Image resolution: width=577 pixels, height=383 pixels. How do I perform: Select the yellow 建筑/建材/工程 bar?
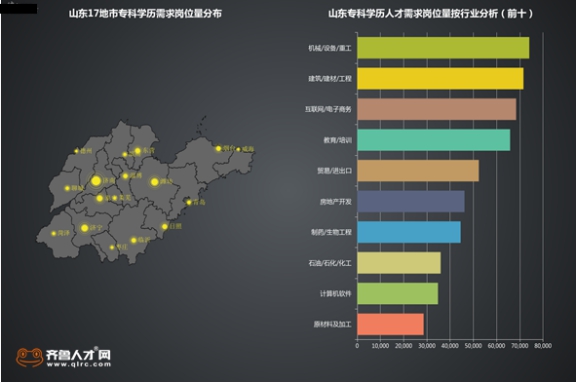coord(440,78)
